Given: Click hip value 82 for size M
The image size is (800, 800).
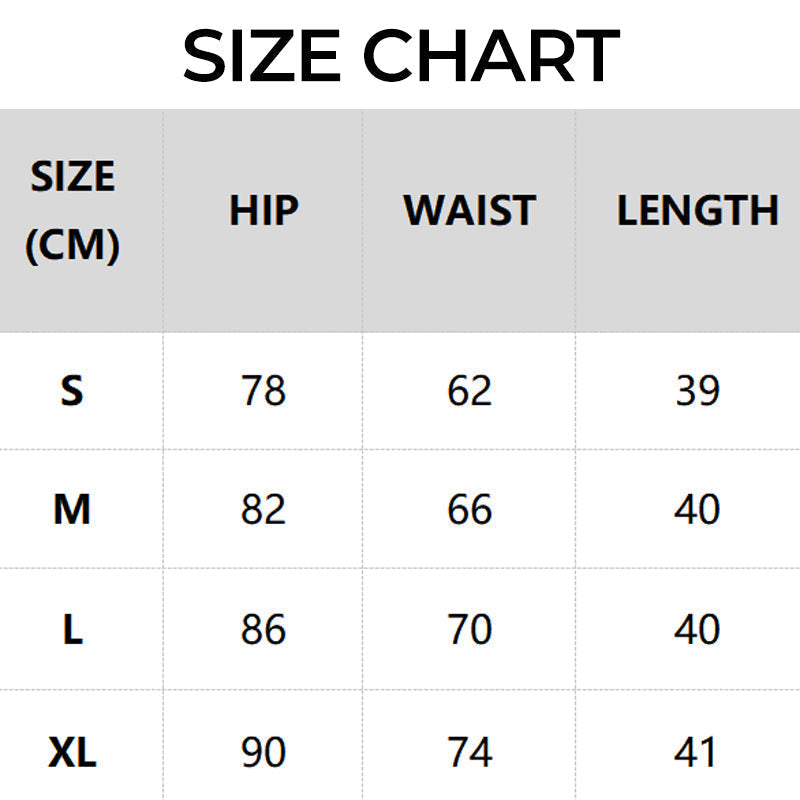Looking at the screenshot, I should coord(264,510).
